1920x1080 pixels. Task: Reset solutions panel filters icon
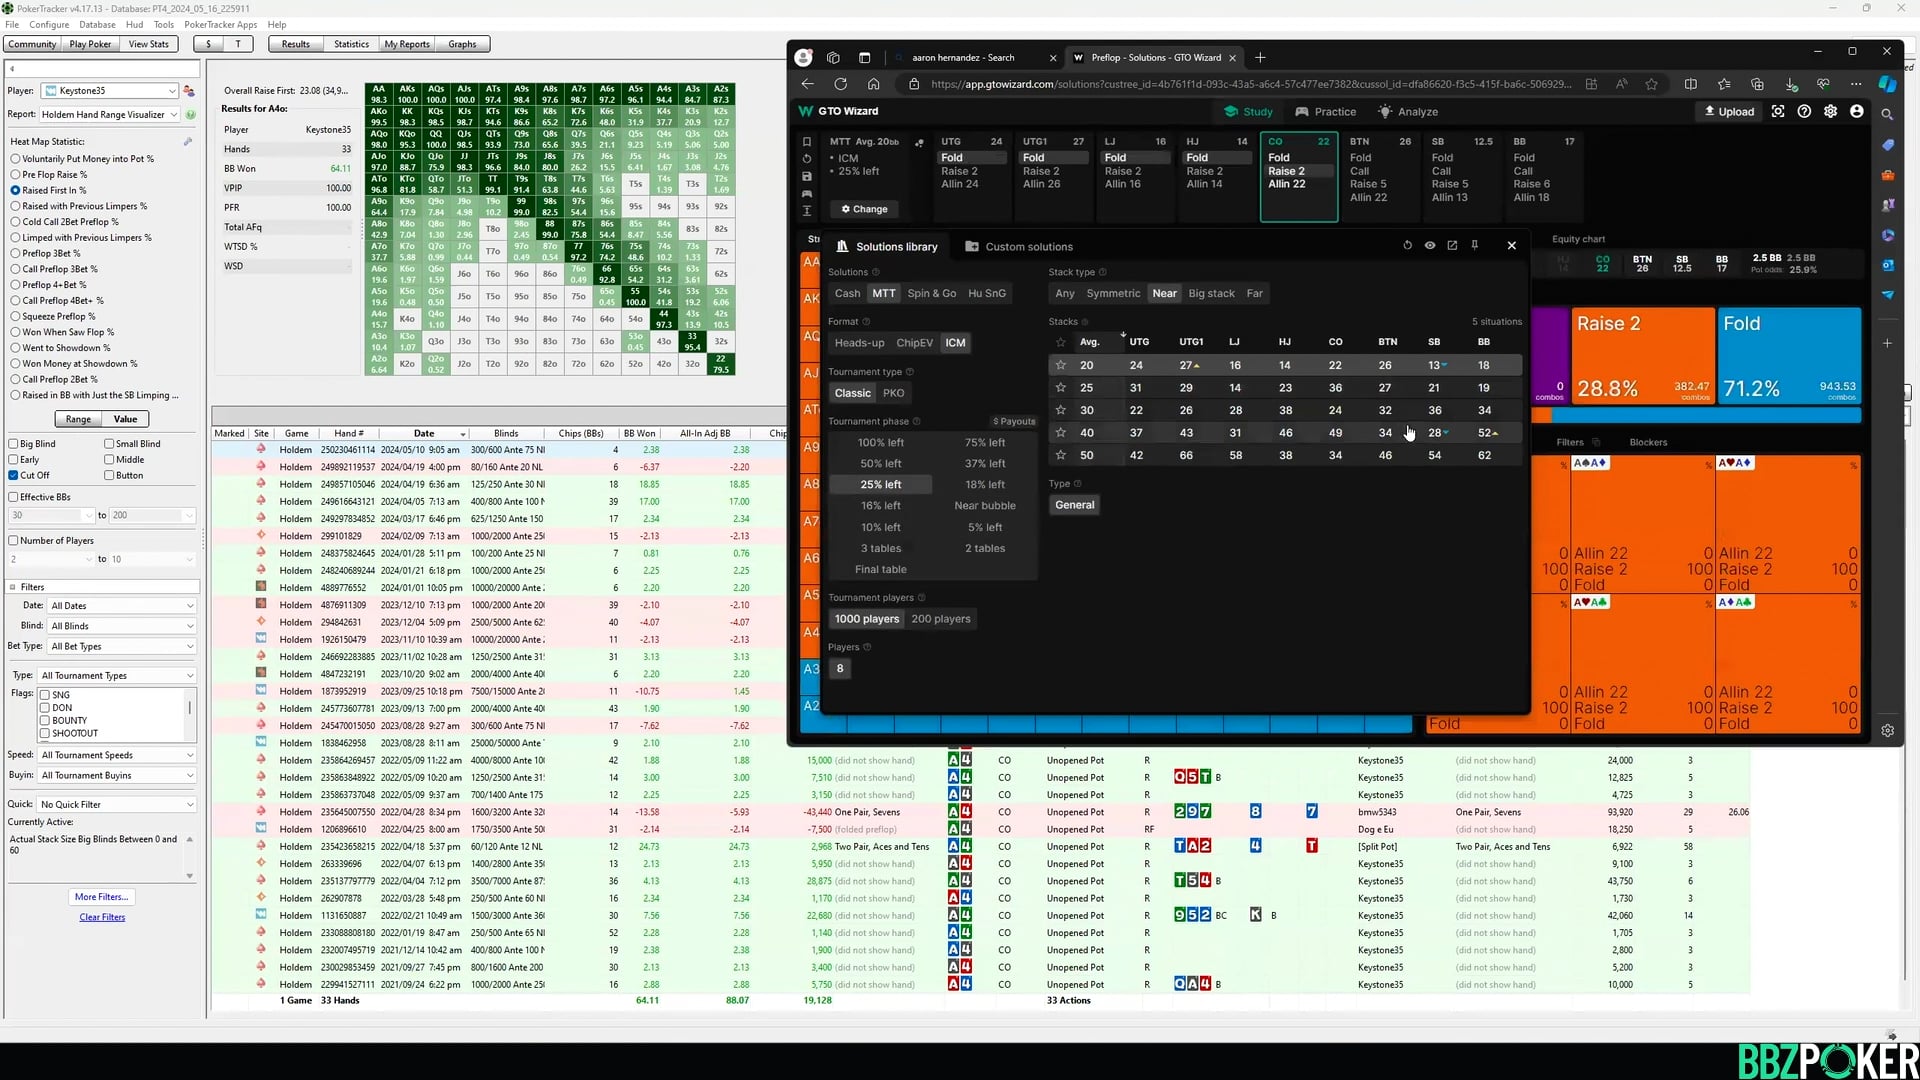(x=1407, y=245)
